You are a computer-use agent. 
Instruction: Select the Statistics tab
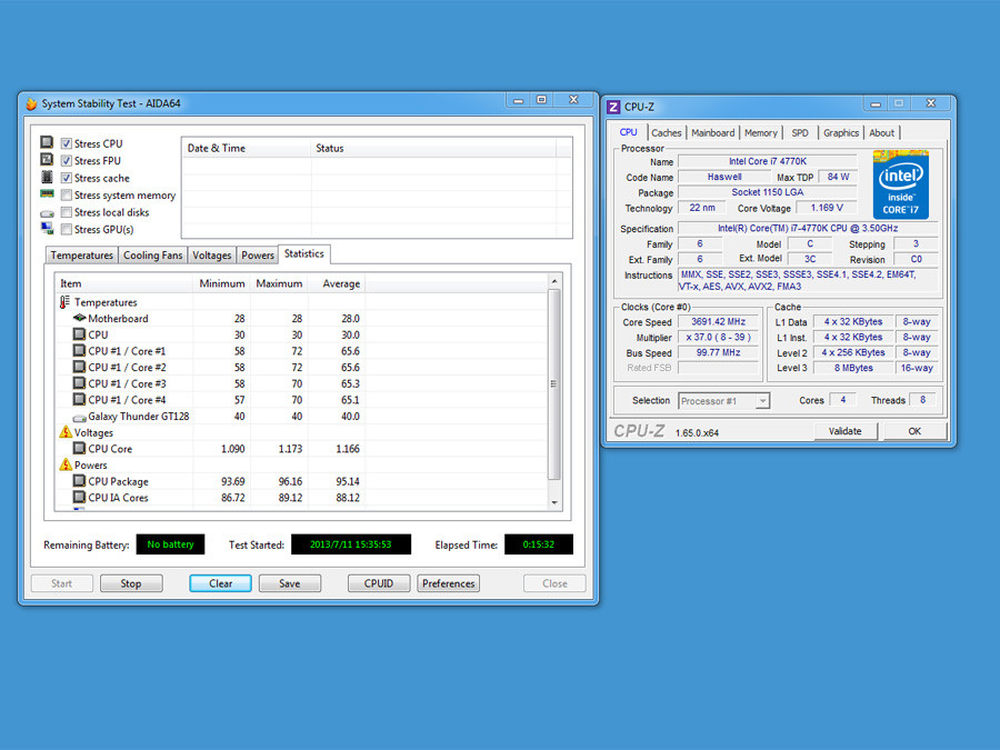point(304,254)
